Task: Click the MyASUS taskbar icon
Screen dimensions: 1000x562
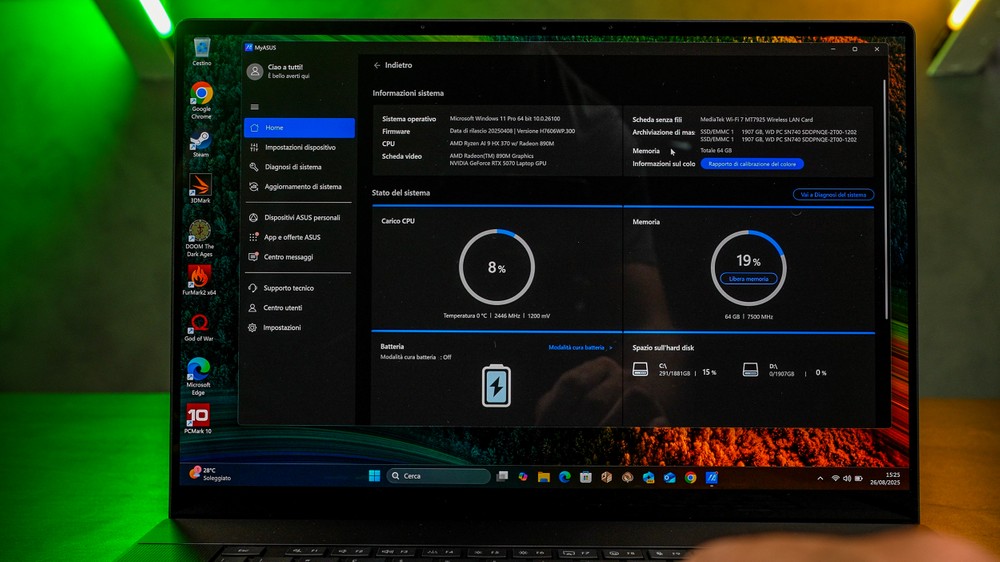Action: pos(712,478)
